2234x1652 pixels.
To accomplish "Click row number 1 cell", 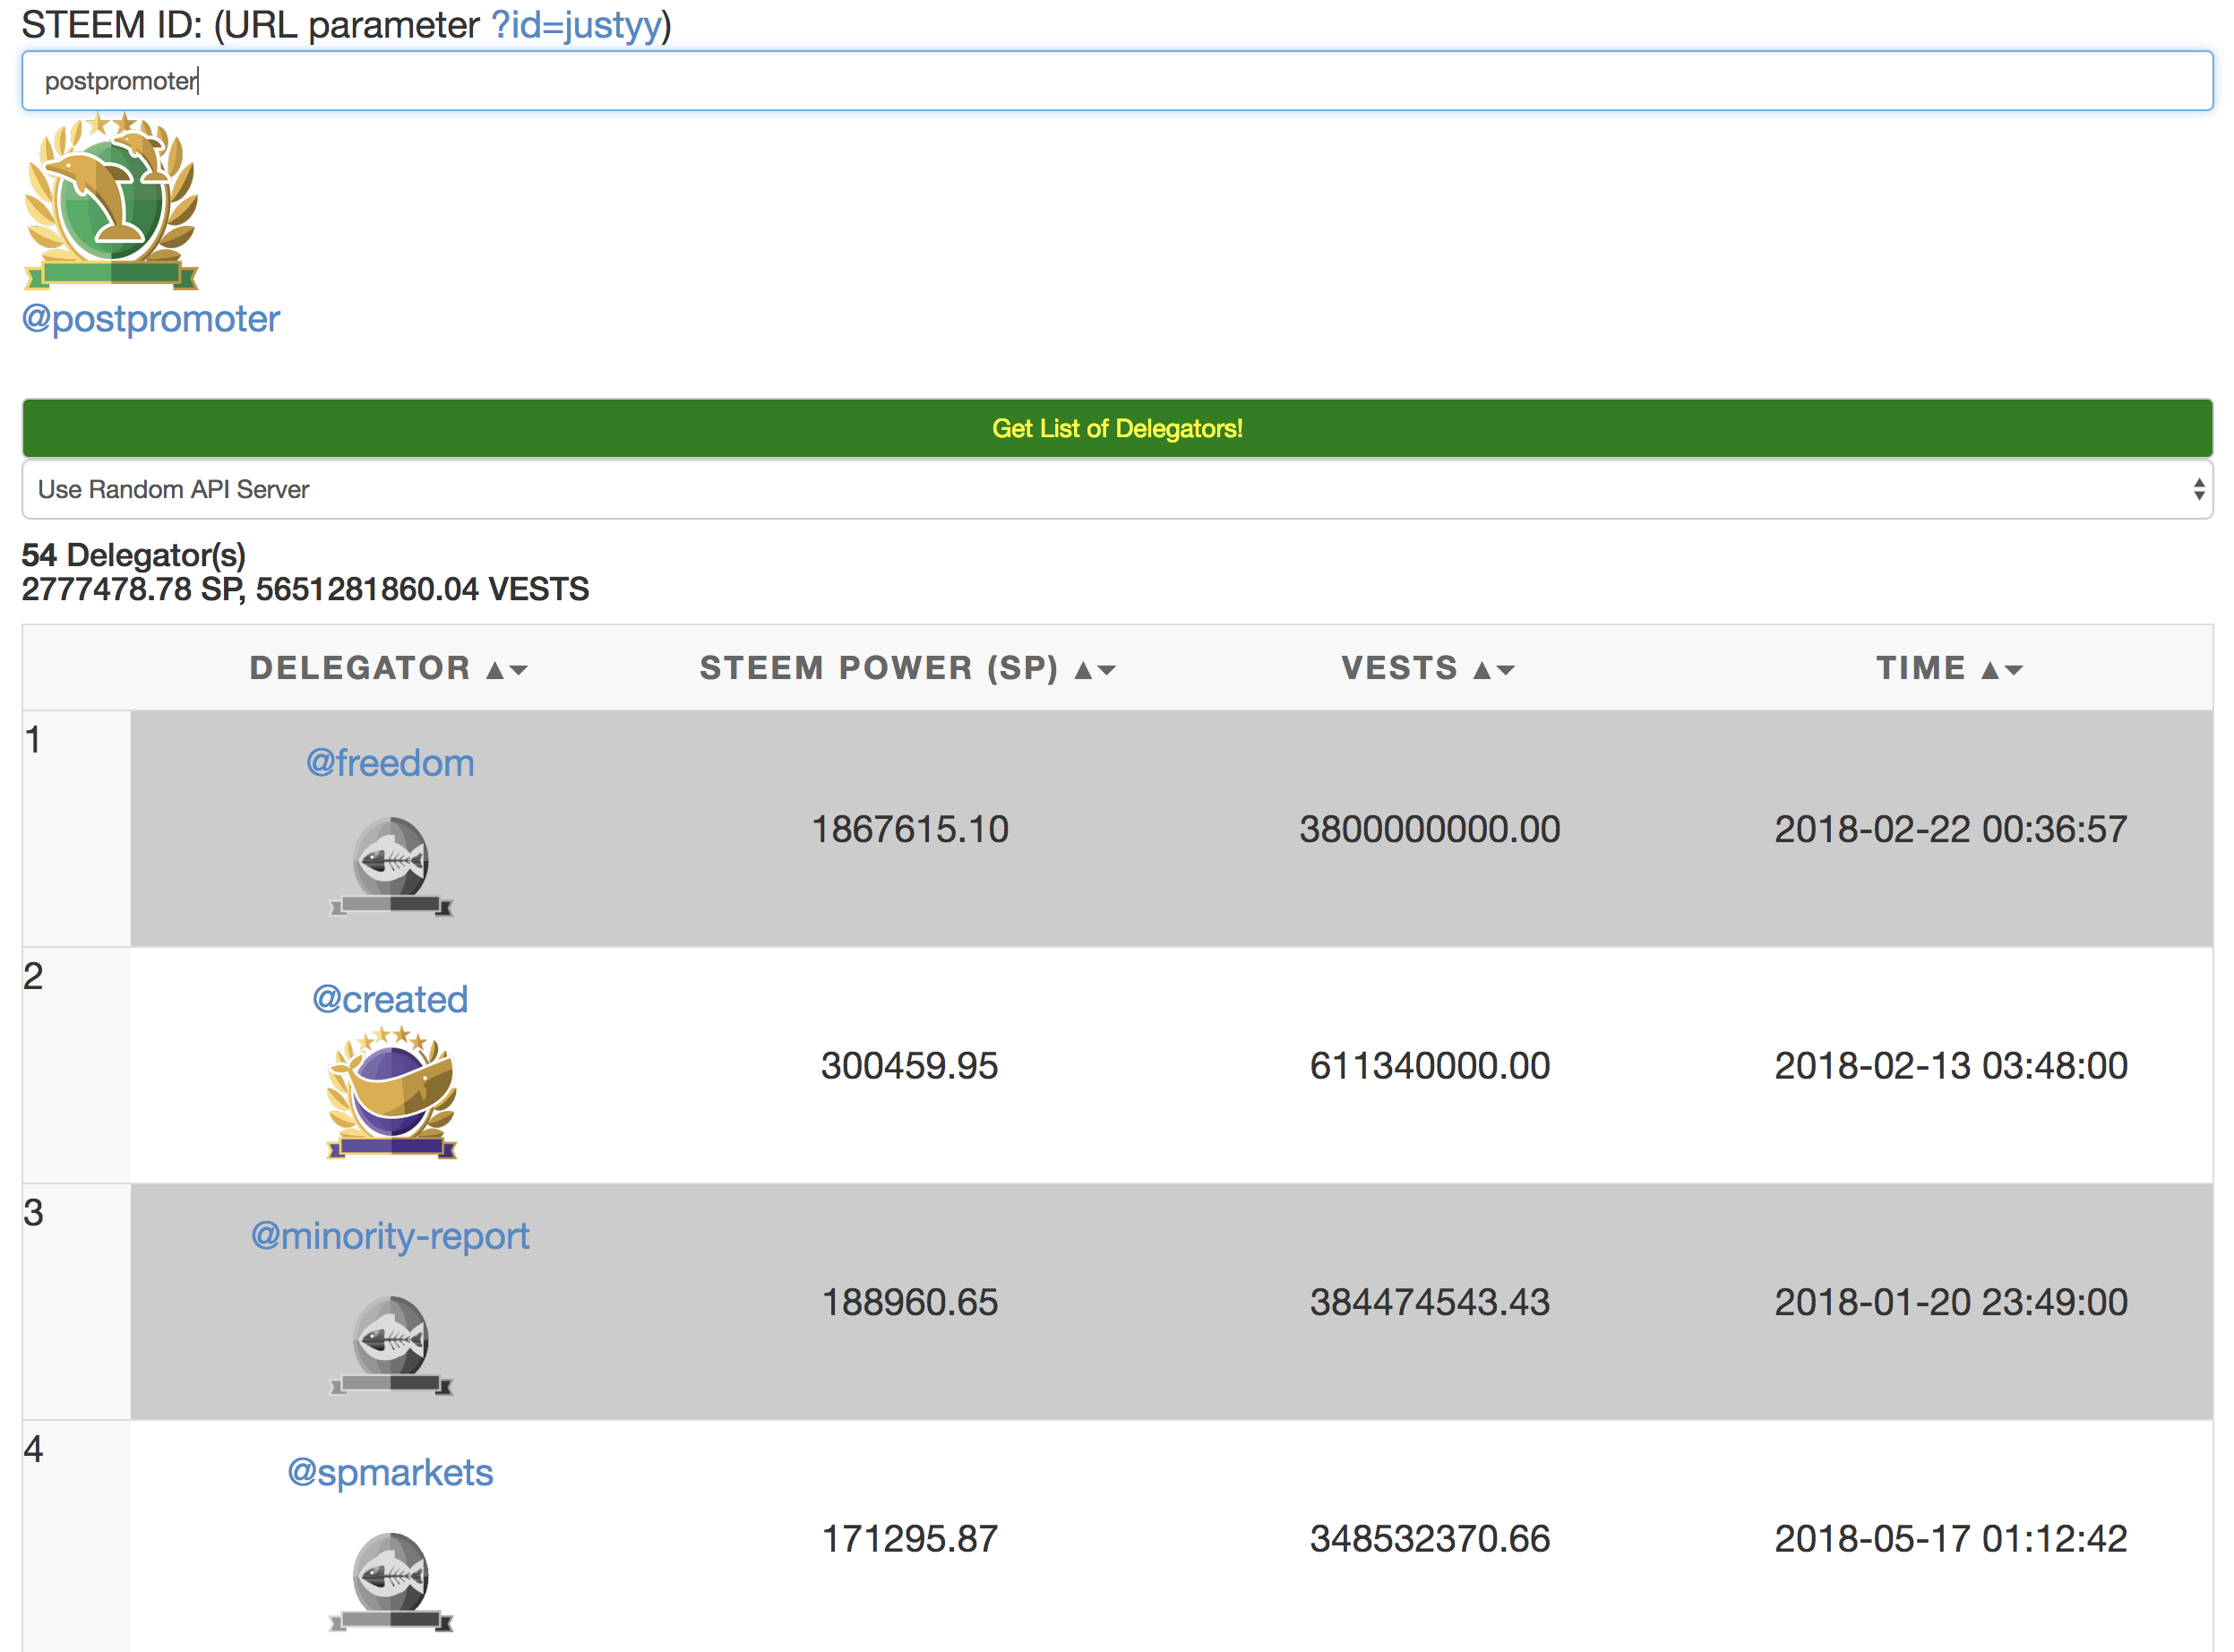I will click(x=77, y=829).
